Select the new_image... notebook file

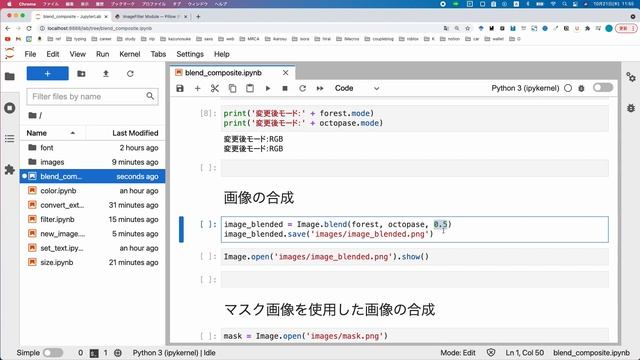[x=93, y=233]
